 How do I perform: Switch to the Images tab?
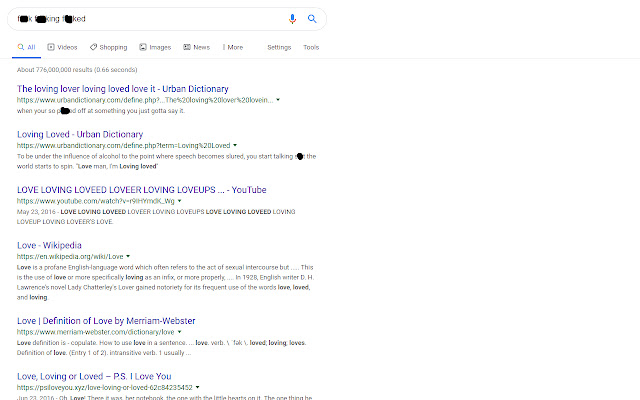coord(155,47)
